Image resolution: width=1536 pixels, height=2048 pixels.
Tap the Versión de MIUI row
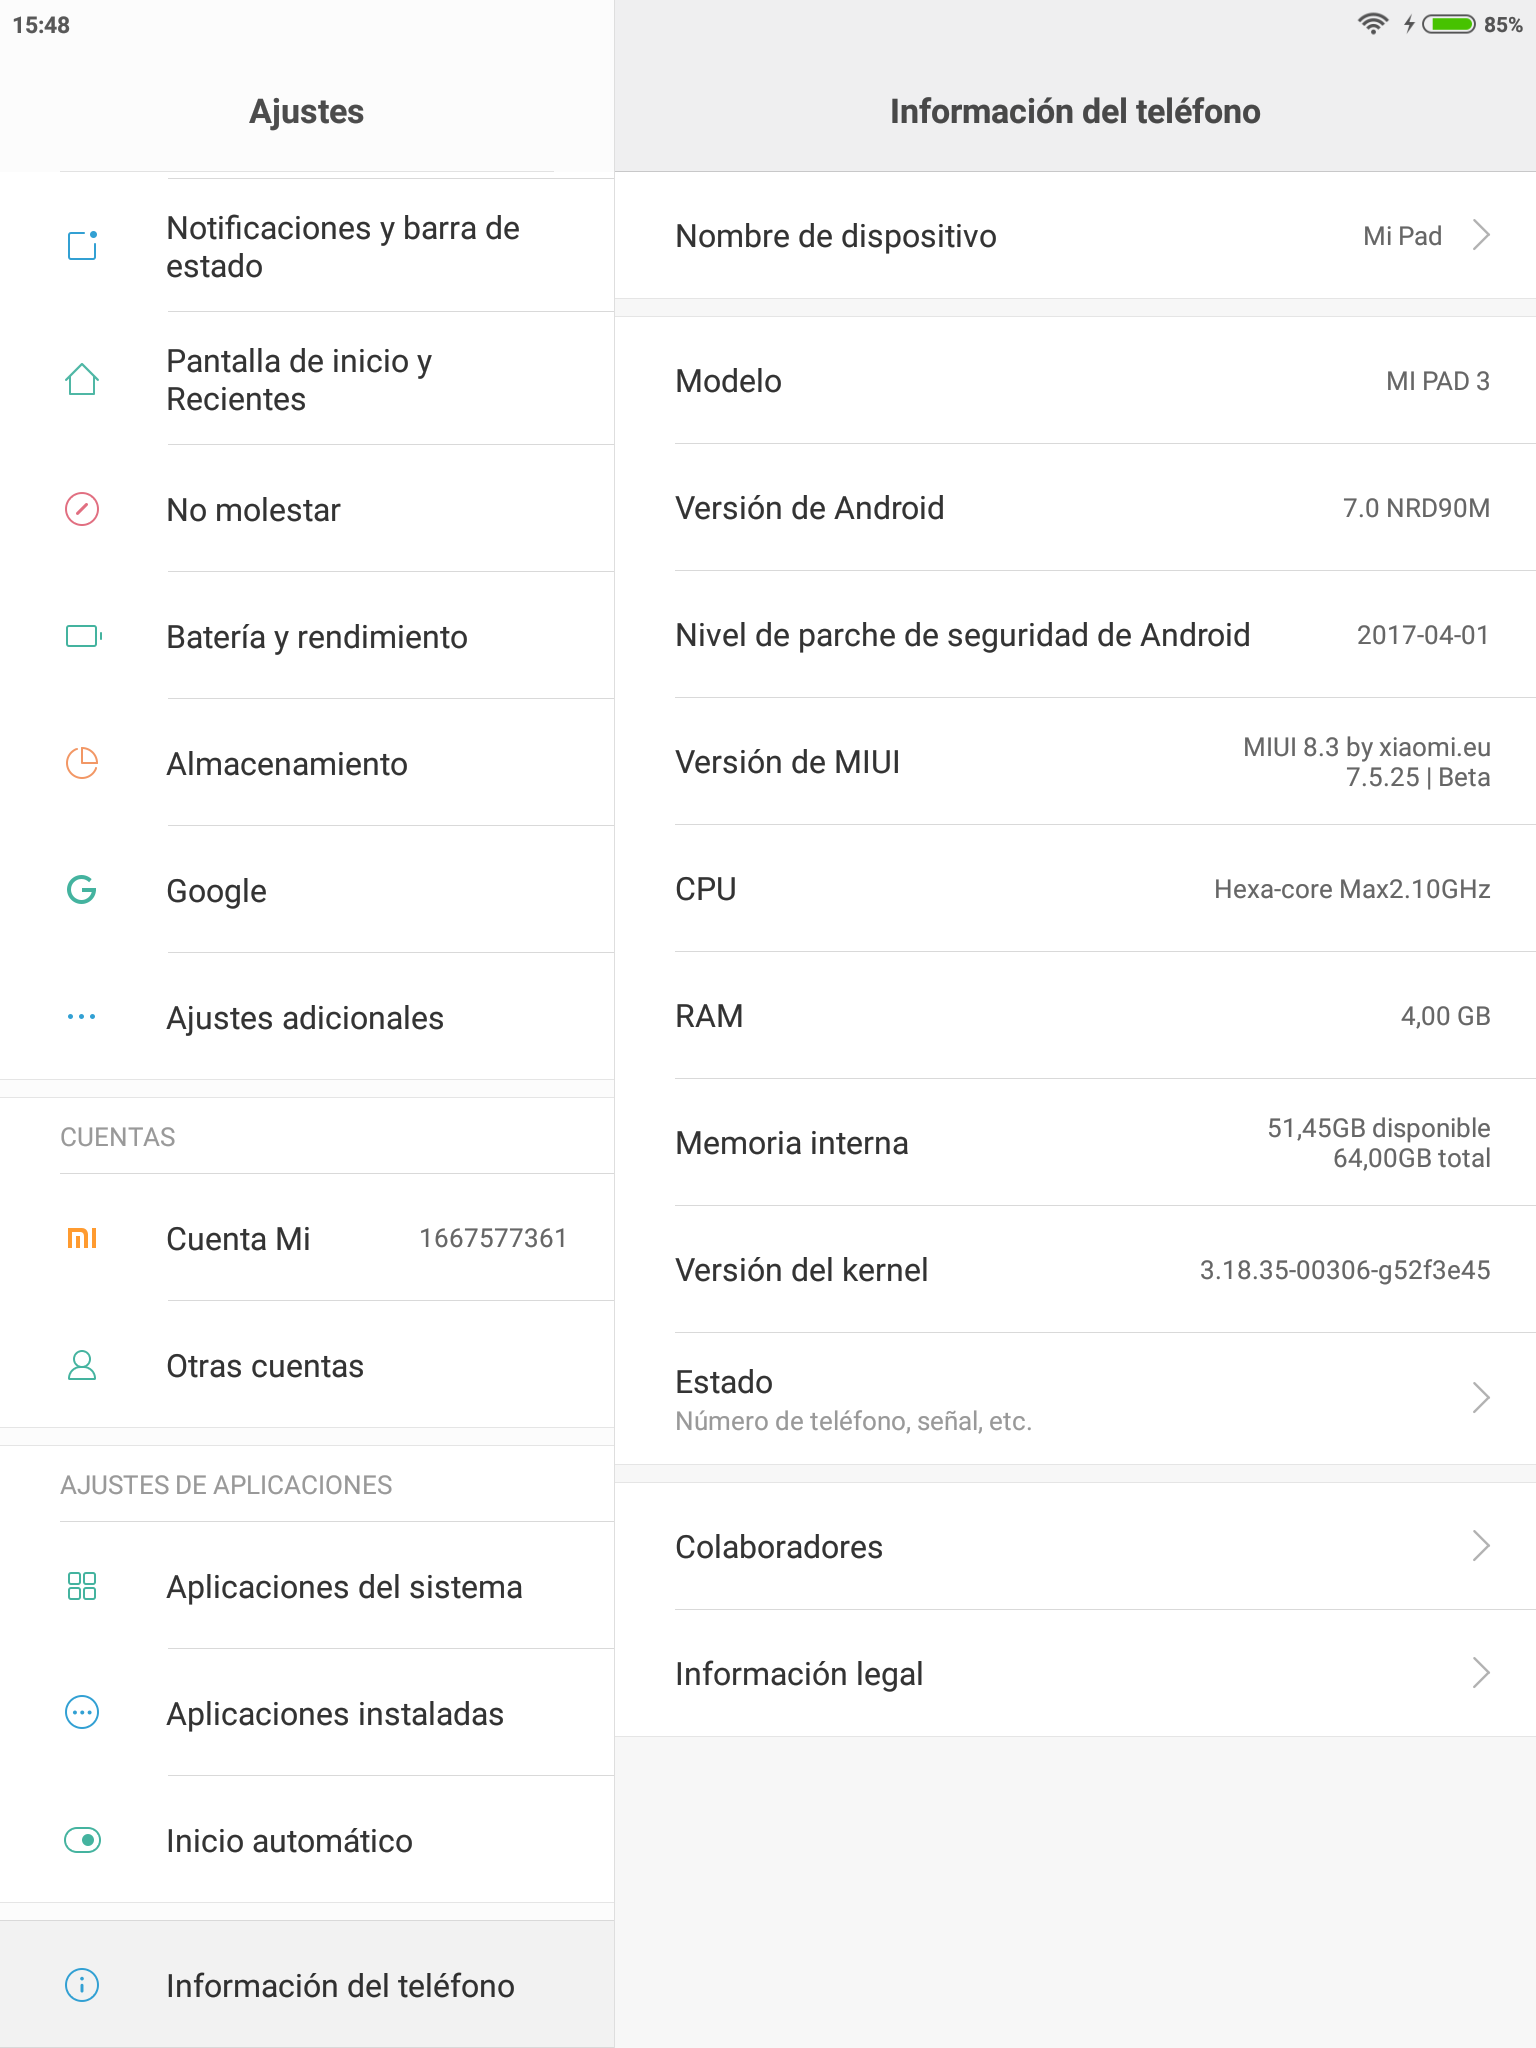[1075, 762]
